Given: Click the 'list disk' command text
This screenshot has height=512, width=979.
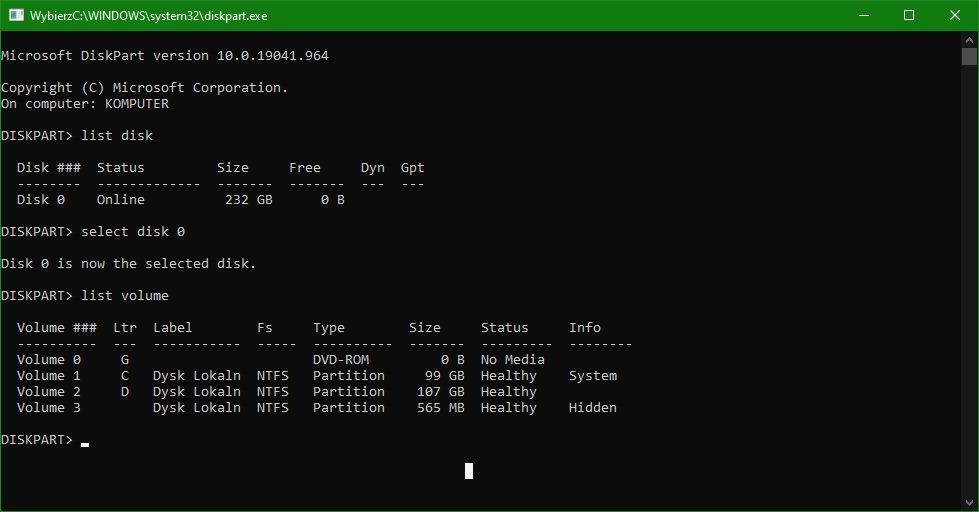Looking at the screenshot, I should tap(117, 135).
